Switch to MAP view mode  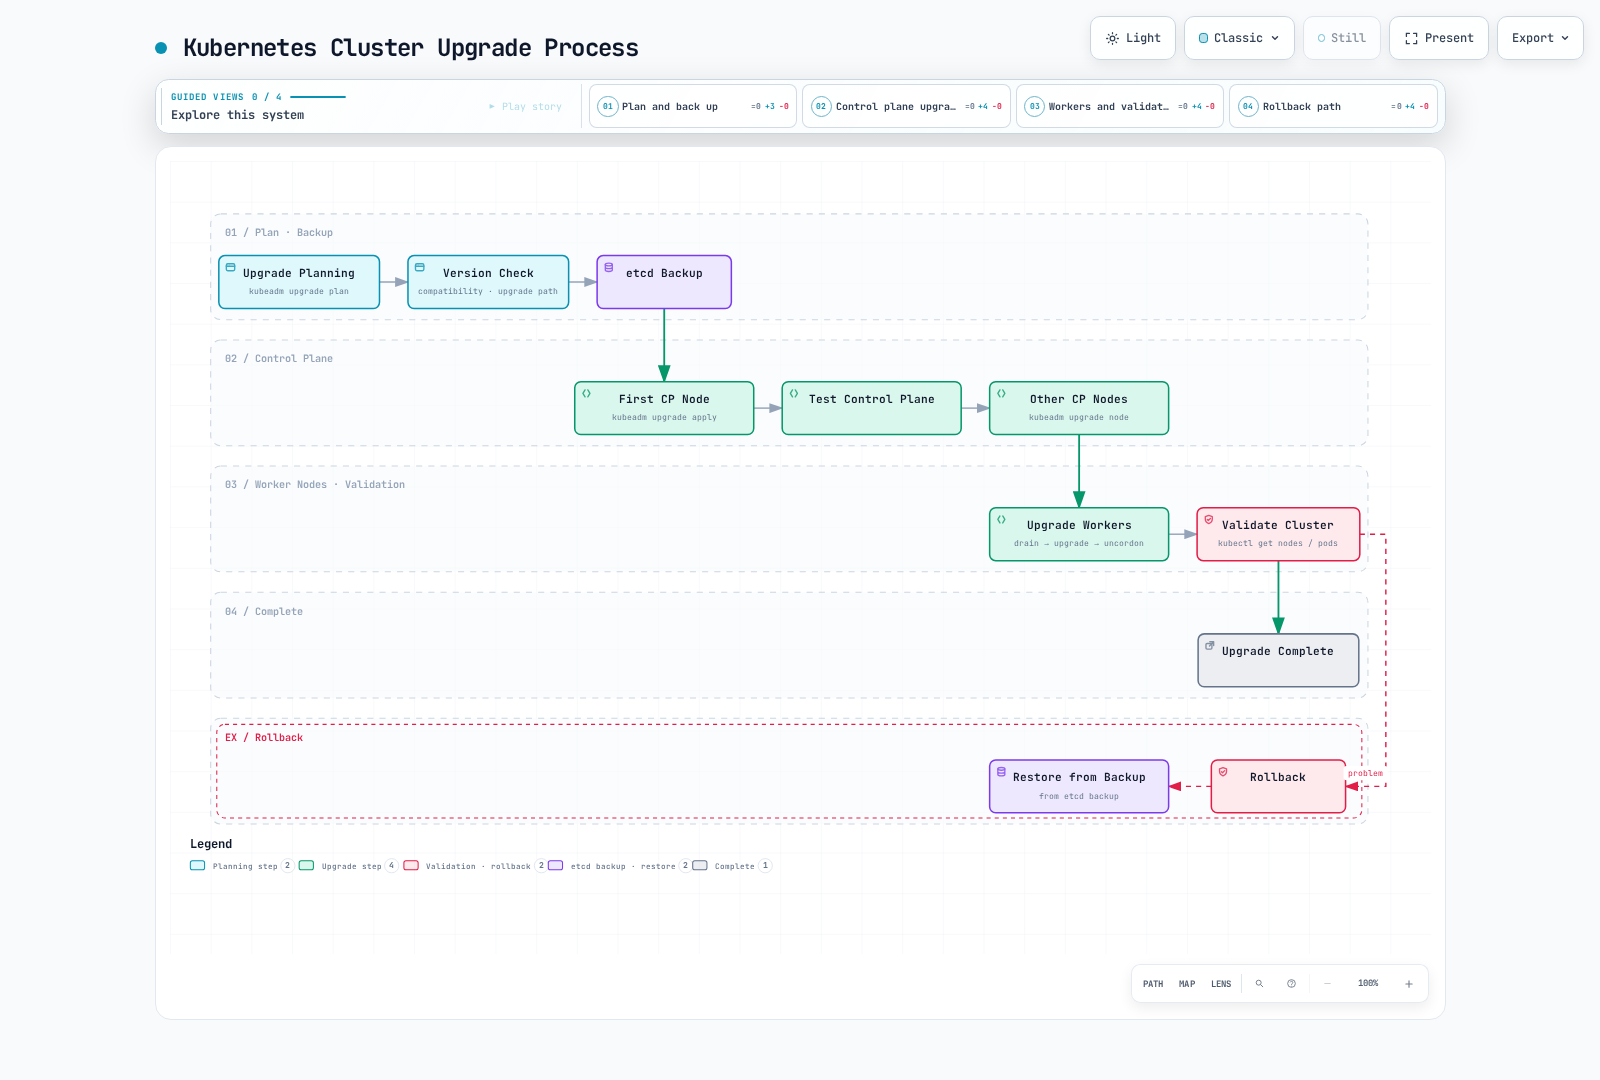[x=1187, y=984]
